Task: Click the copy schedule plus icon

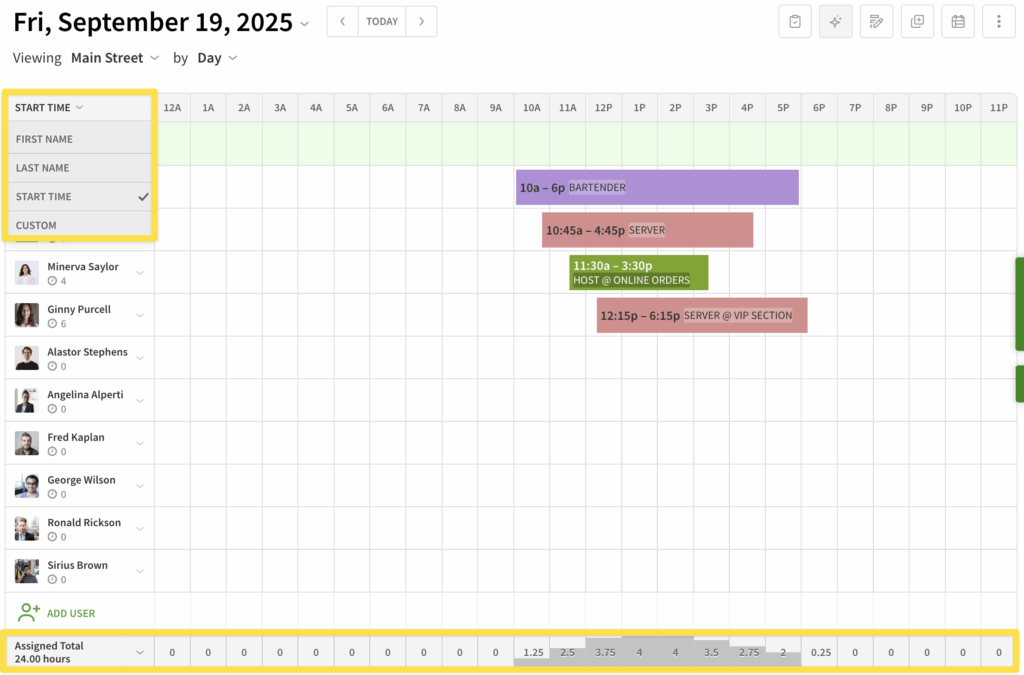Action: pyautogui.click(x=917, y=21)
